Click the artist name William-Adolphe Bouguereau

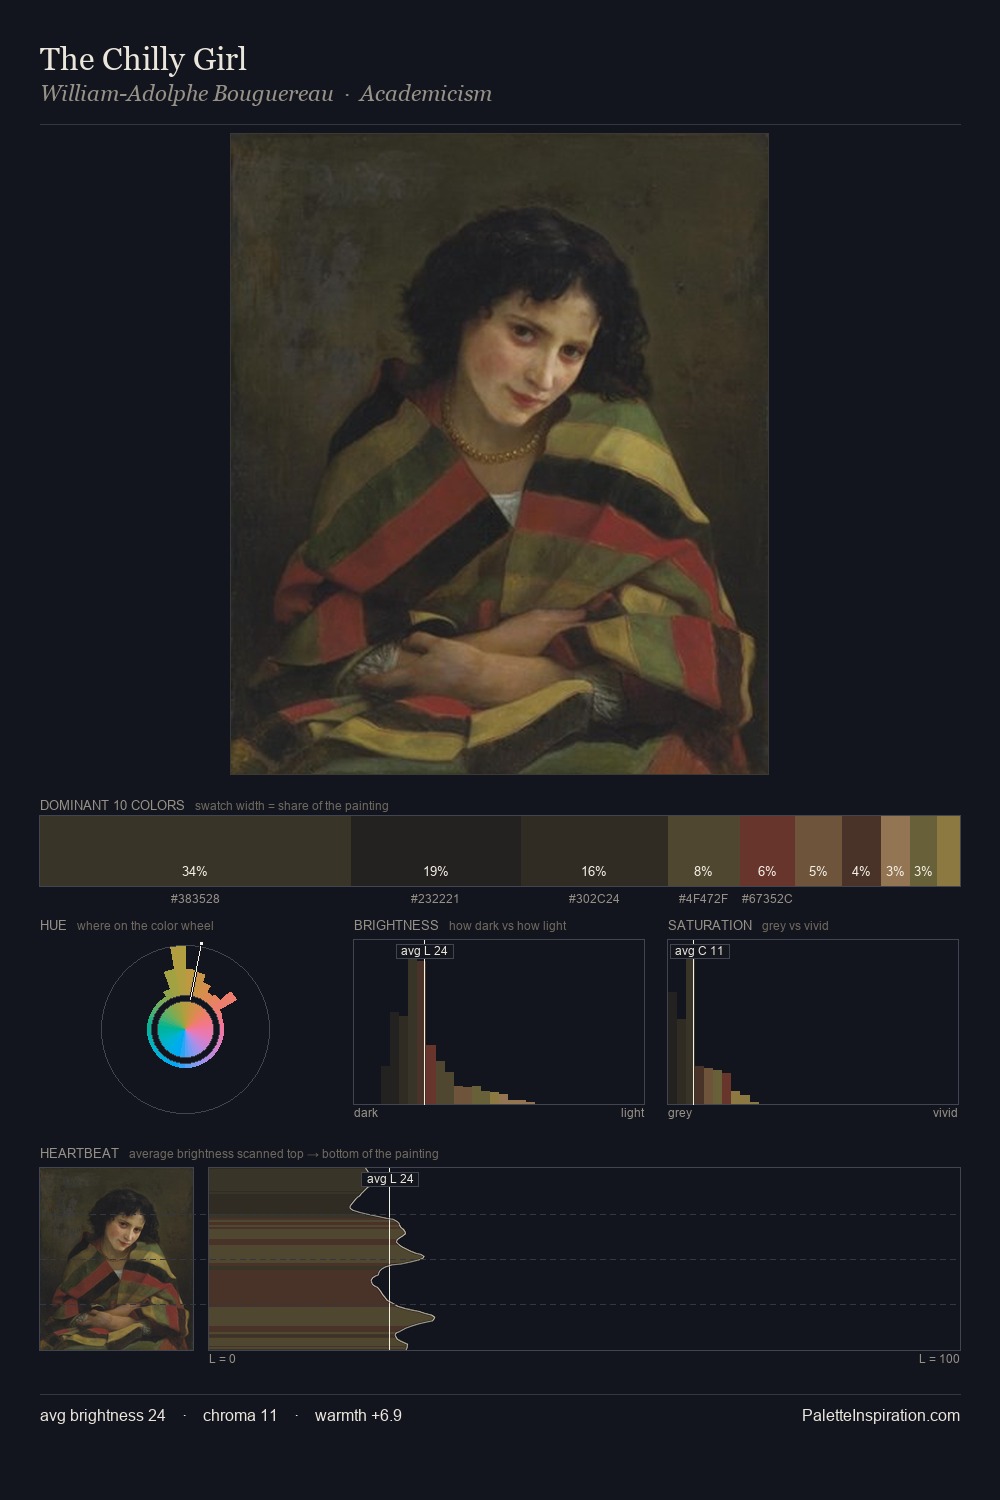(187, 93)
